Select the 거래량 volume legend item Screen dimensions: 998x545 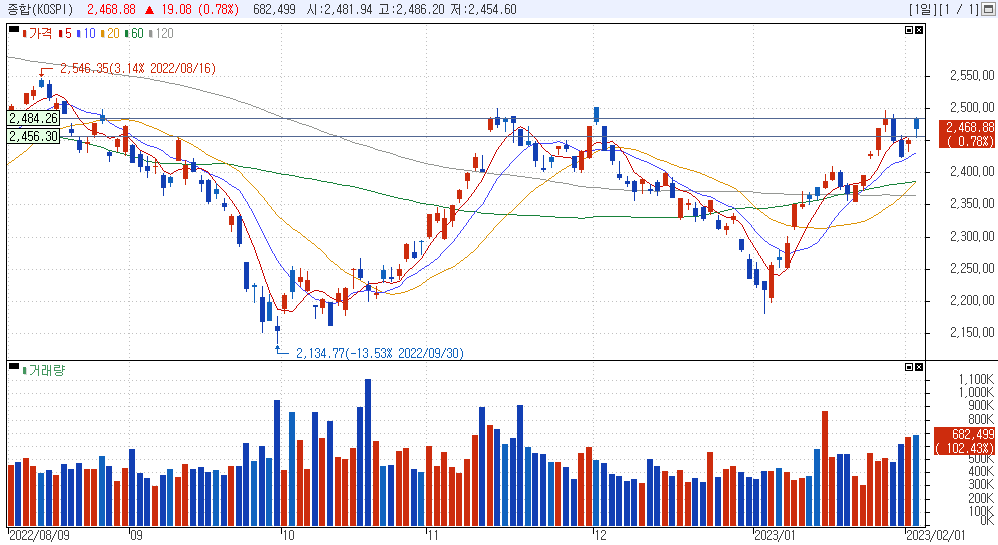(x=44, y=370)
